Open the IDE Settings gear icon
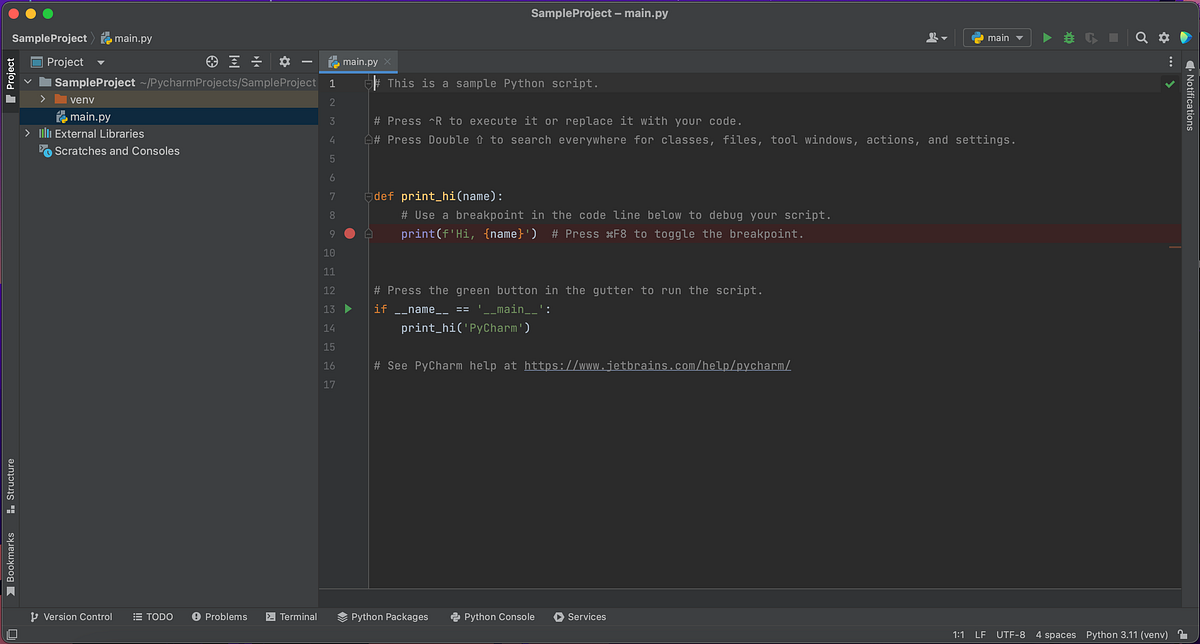The height and width of the screenshot is (644, 1200). pos(1163,37)
